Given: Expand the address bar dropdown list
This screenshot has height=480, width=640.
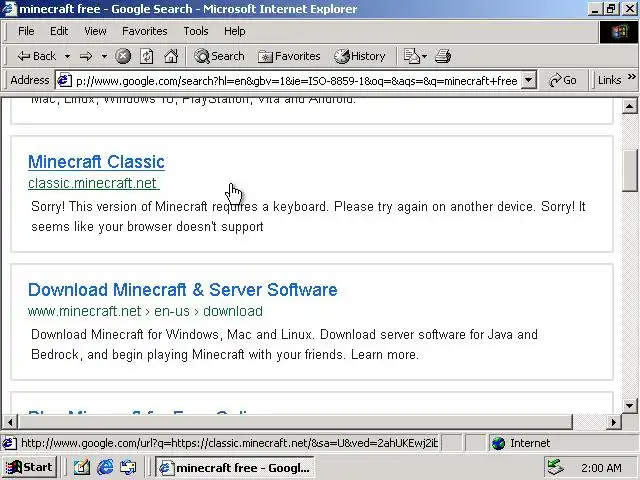Looking at the screenshot, I should (529, 80).
